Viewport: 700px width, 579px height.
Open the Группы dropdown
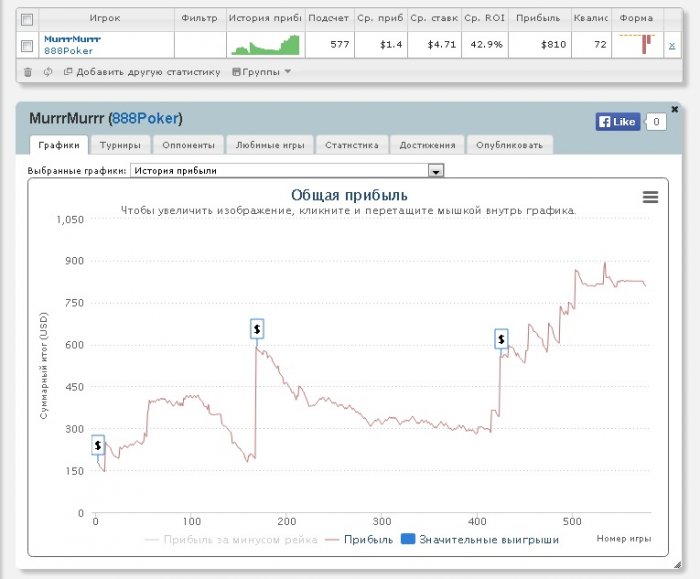tap(262, 71)
